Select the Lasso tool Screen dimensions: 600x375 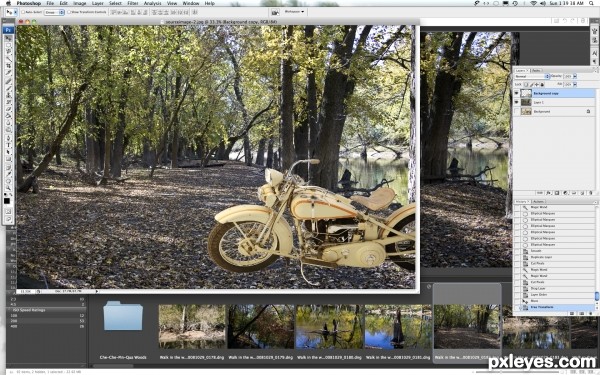coord(8,51)
